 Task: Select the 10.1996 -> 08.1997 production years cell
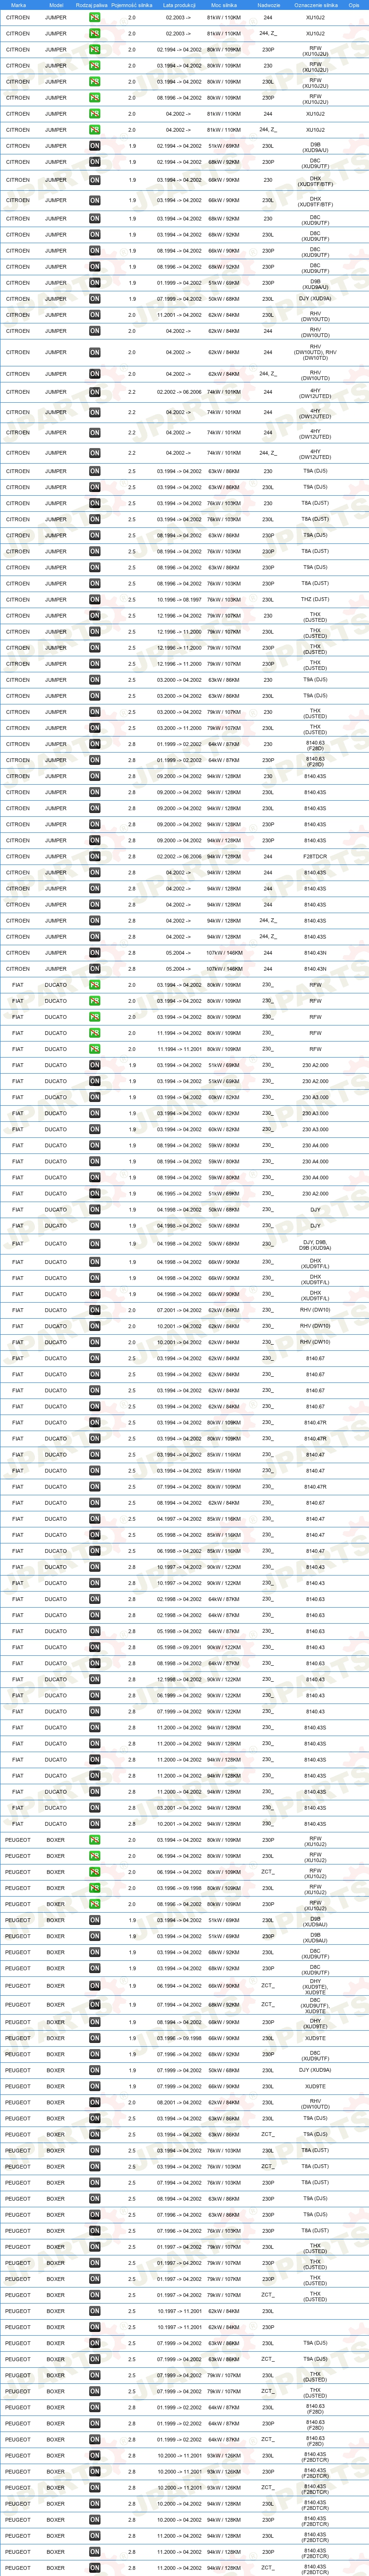click(x=178, y=600)
